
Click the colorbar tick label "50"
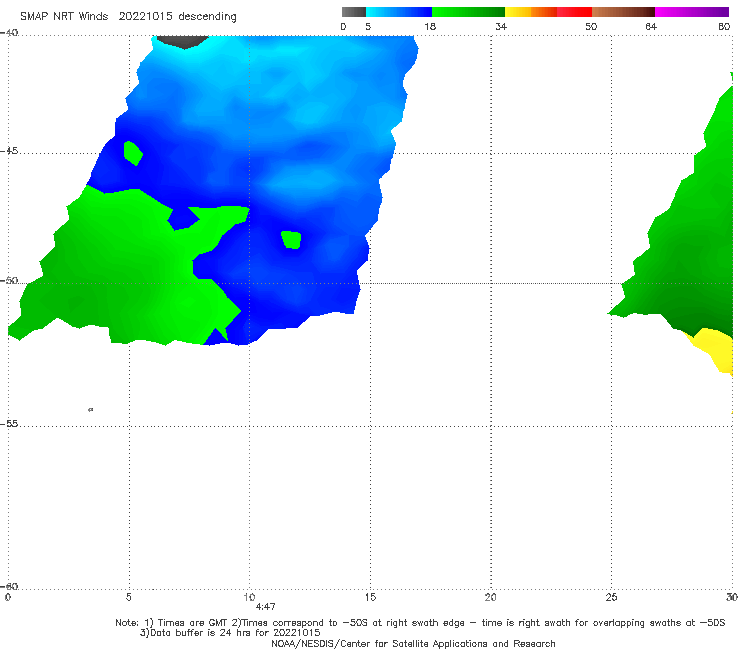(x=591, y=26)
